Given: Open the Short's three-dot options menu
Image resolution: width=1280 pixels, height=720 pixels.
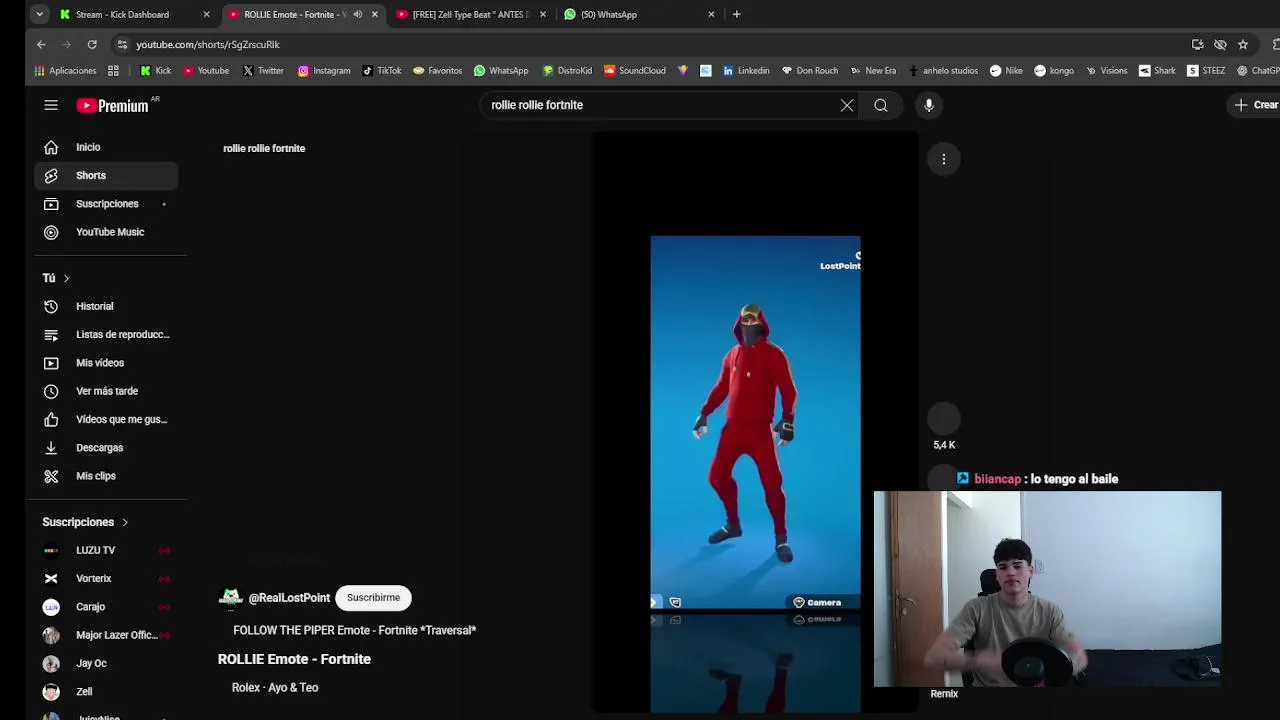Looking at the screenshot, I should pos(943,159).
